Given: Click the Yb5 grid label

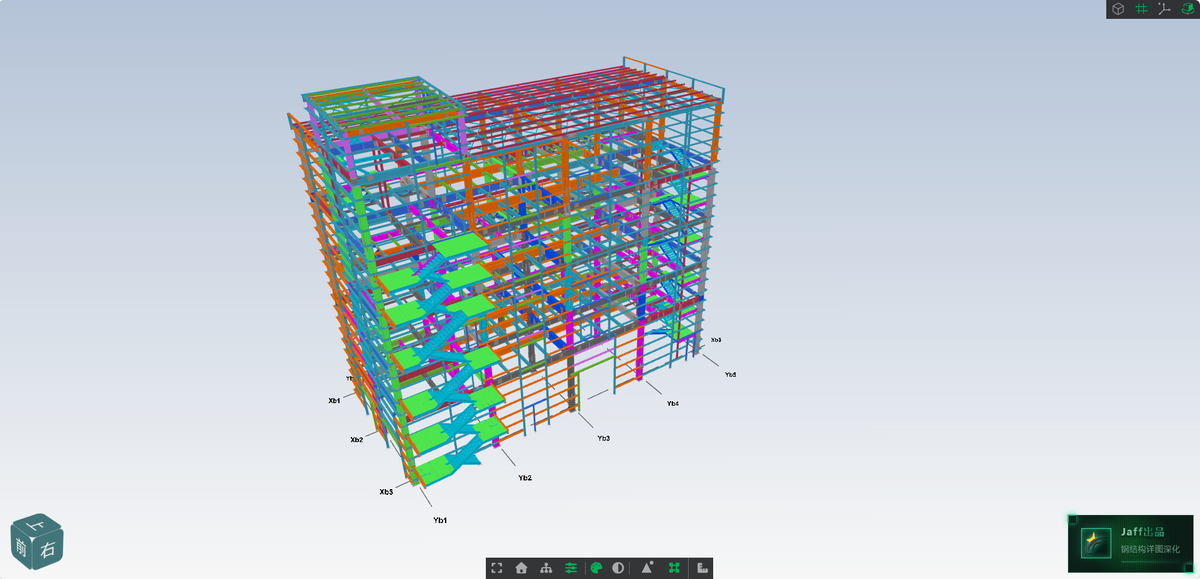Looking at the screenshot, I should [731, 374].
